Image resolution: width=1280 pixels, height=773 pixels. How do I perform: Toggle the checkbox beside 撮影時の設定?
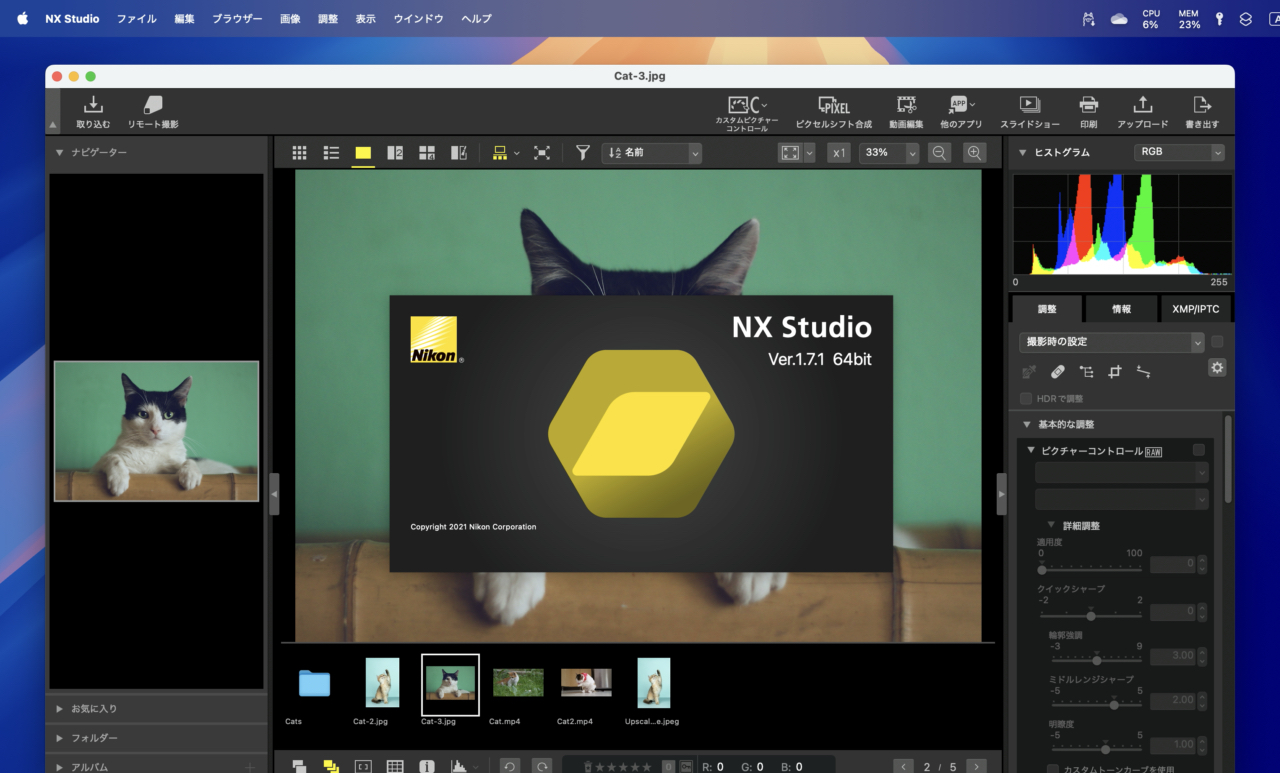tap(1217, 341)
